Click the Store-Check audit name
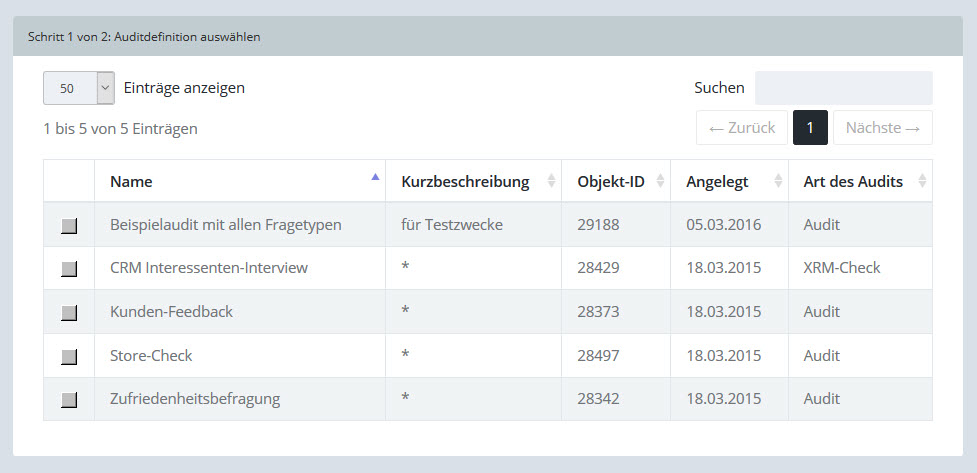The image size is (977, 473). pos(151,355)
